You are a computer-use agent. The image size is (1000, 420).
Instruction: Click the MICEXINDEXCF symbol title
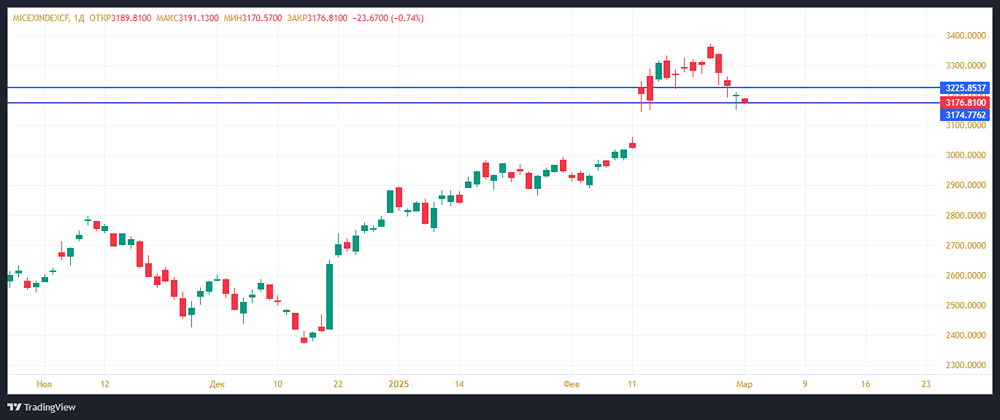[x=44, y=18]
